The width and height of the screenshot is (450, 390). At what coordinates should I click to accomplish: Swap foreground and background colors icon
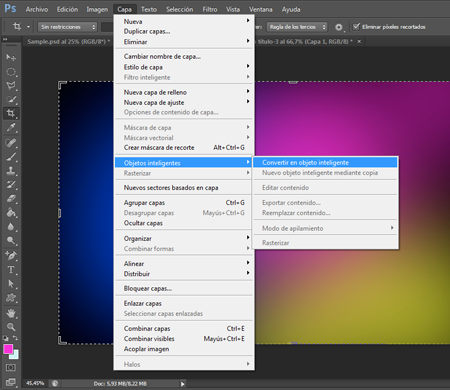click(x=15, y=338)
